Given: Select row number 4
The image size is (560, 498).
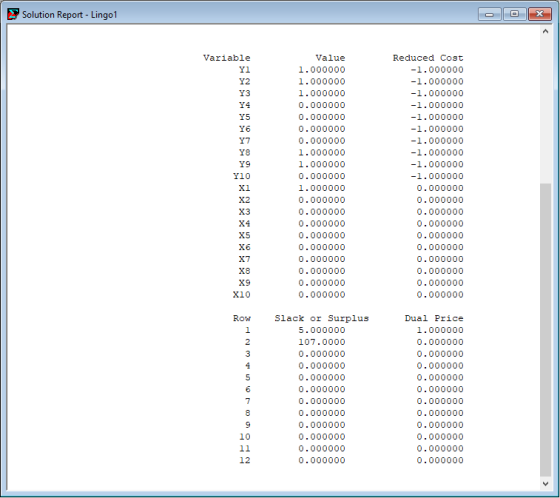Looking at the screenshot, I should pos(248,365).
